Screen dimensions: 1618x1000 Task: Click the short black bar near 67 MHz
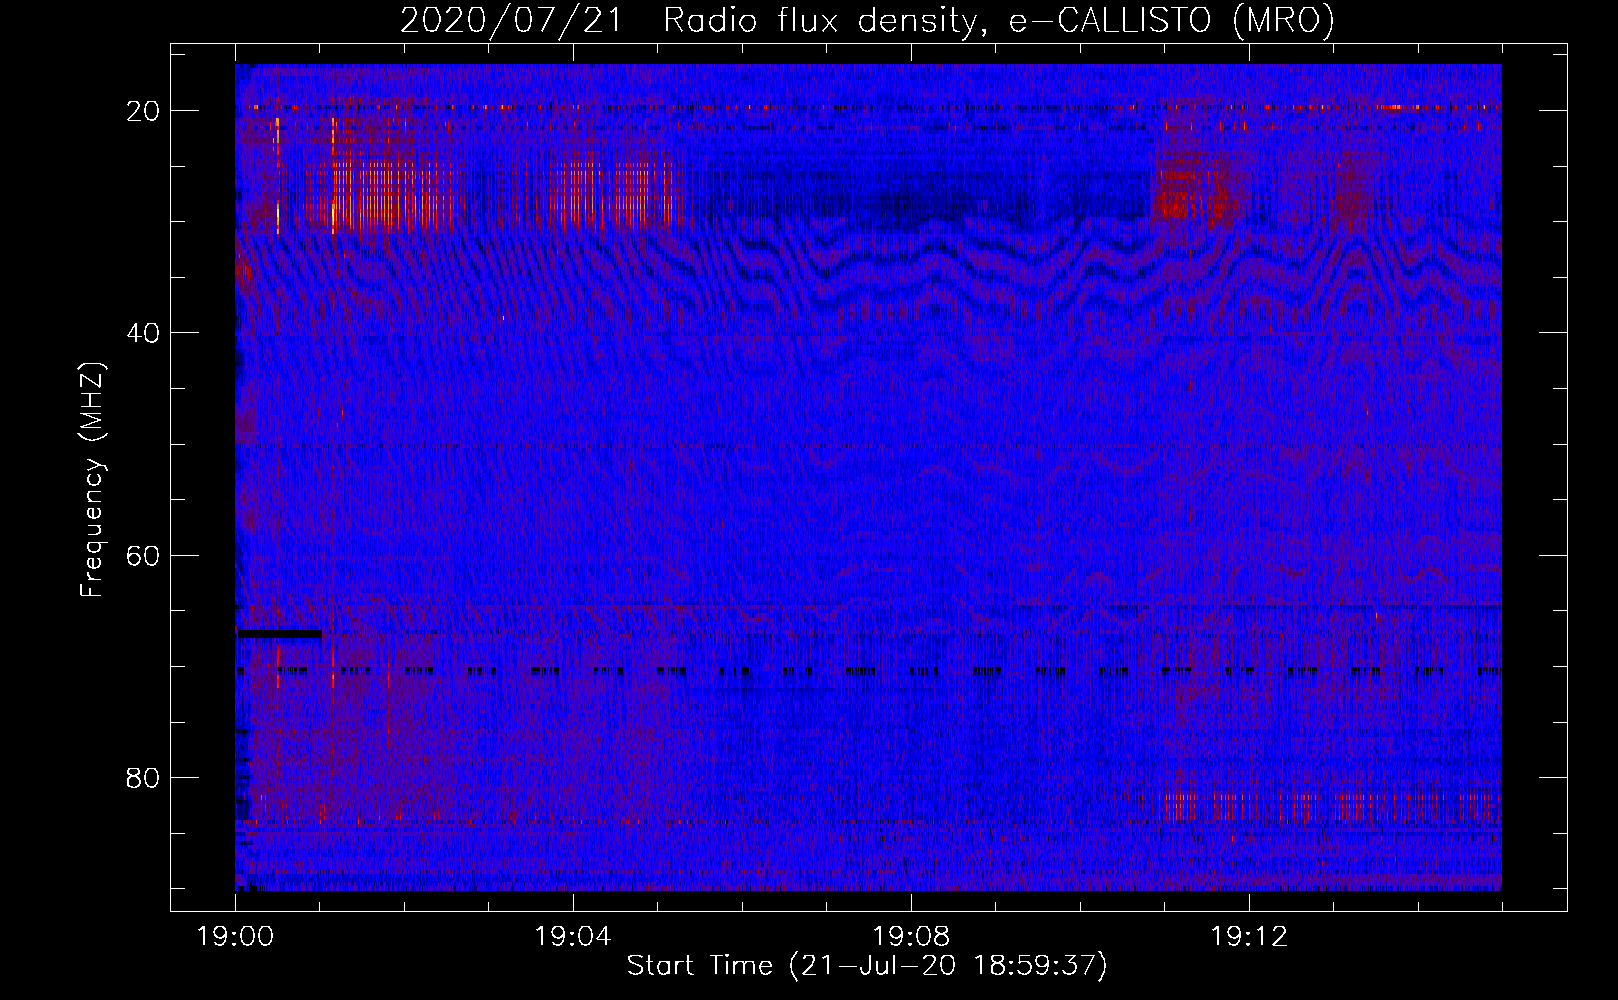tap(279, 633)
